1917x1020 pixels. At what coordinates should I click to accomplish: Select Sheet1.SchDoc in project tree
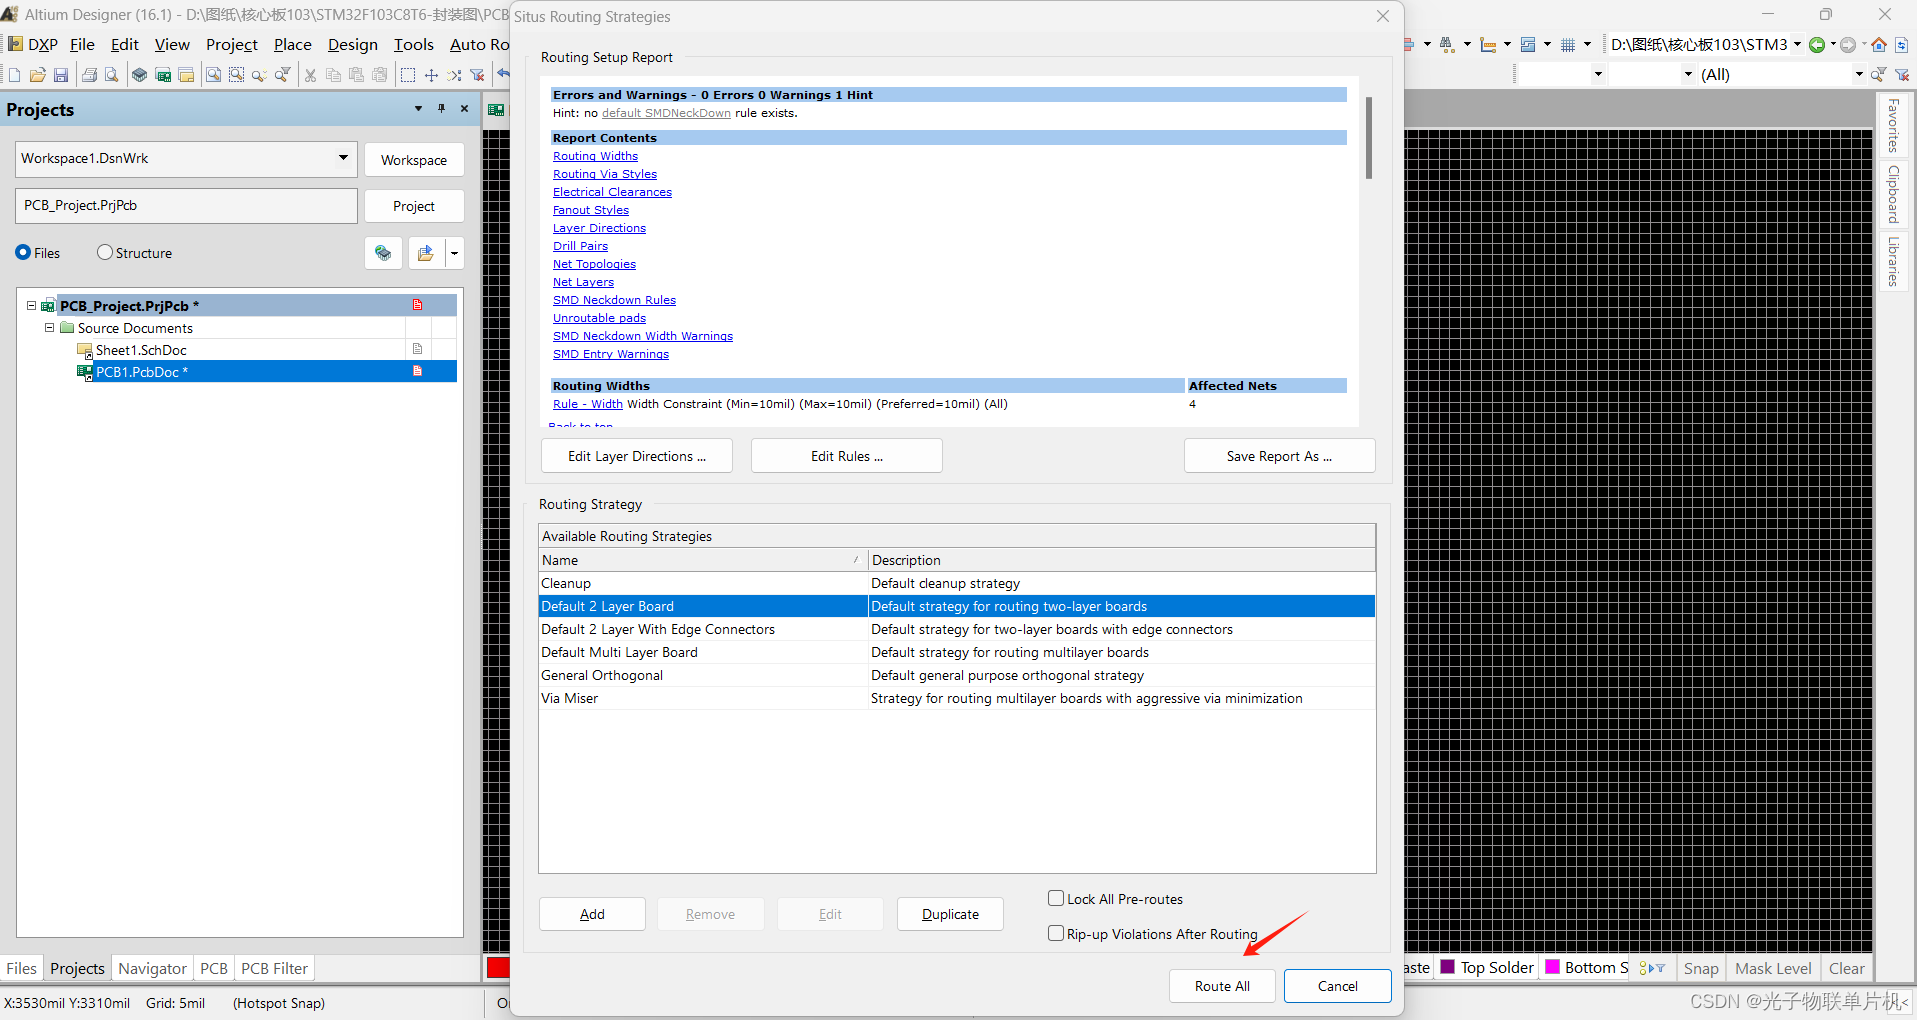(x=141, y=350)
